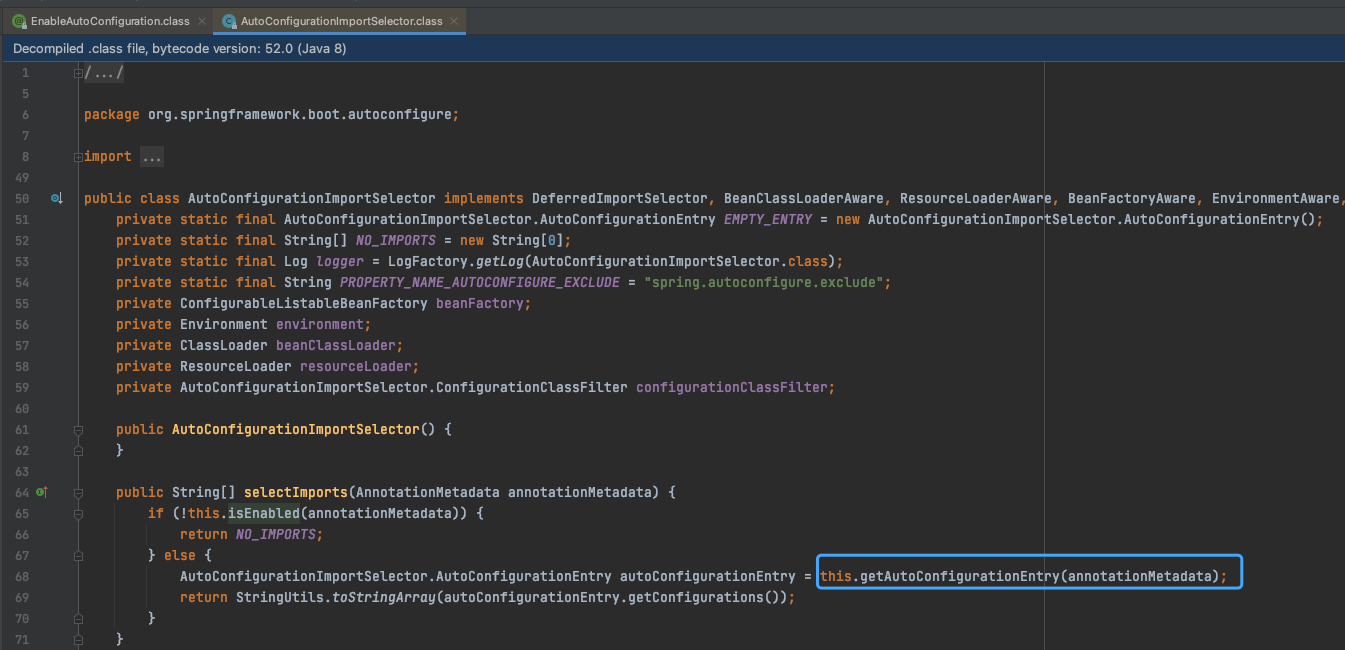Close the AutoConfigurationImportSelector.class tab

point(453,21)
